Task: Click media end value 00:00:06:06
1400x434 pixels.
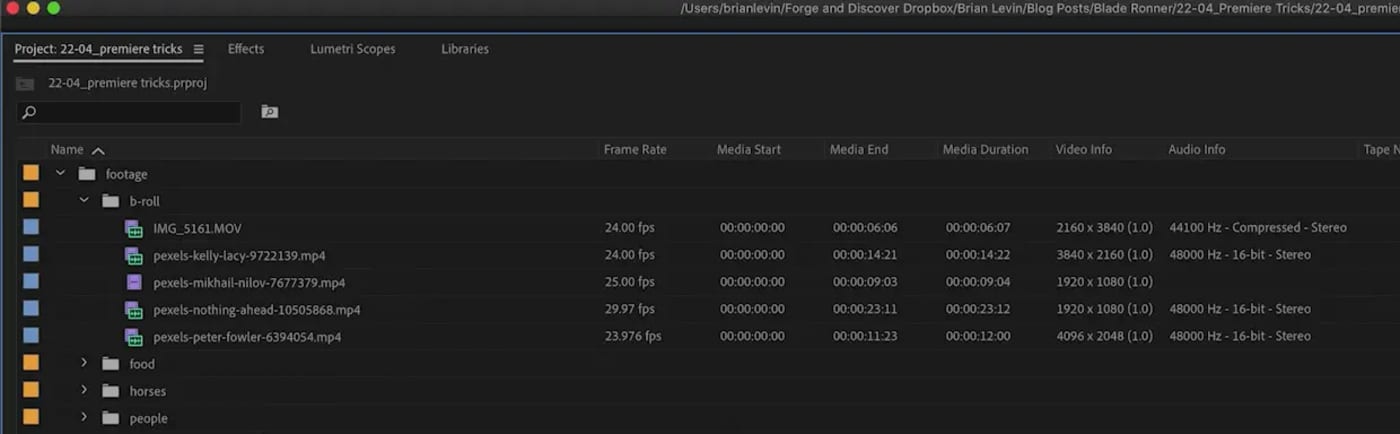Action: pos(865,228)
